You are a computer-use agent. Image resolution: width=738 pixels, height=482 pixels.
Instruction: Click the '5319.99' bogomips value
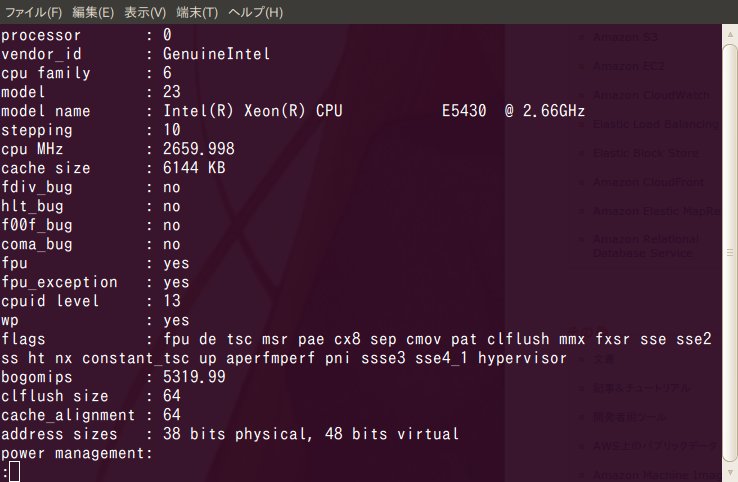tap(194, 377)
